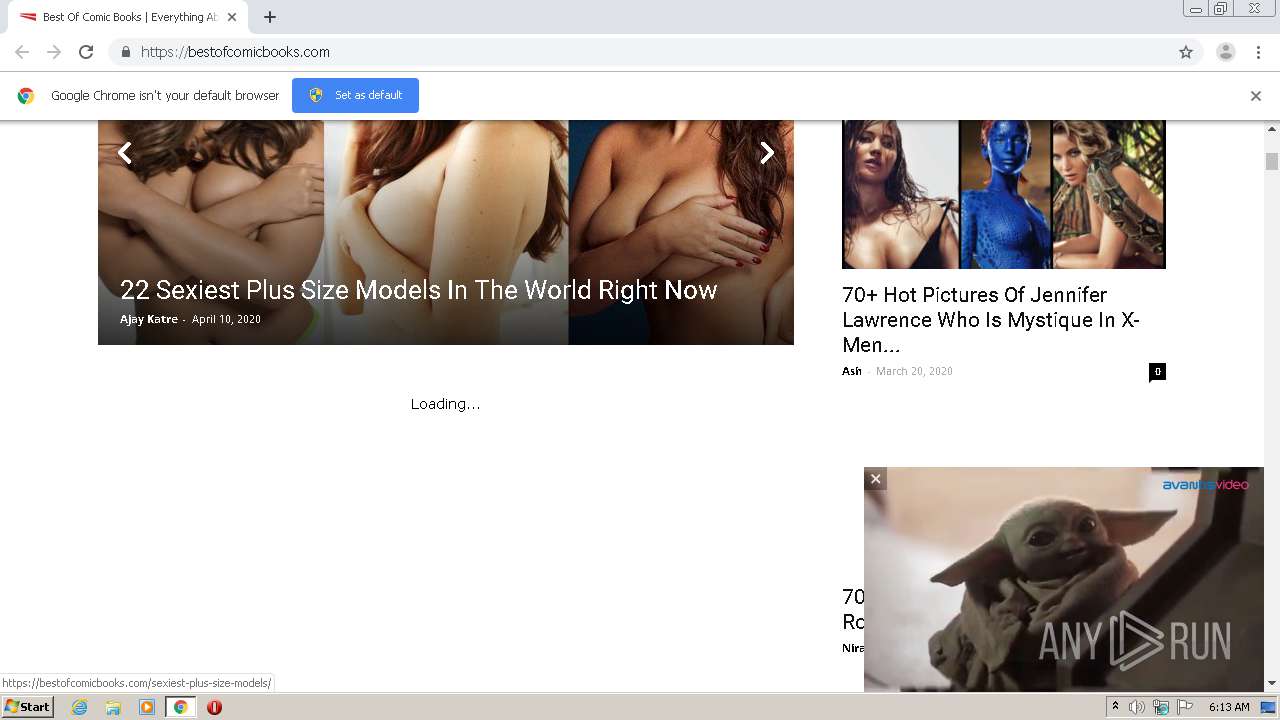
Task: Open the comment count badge showing 0
Action: pos(1157,371)
